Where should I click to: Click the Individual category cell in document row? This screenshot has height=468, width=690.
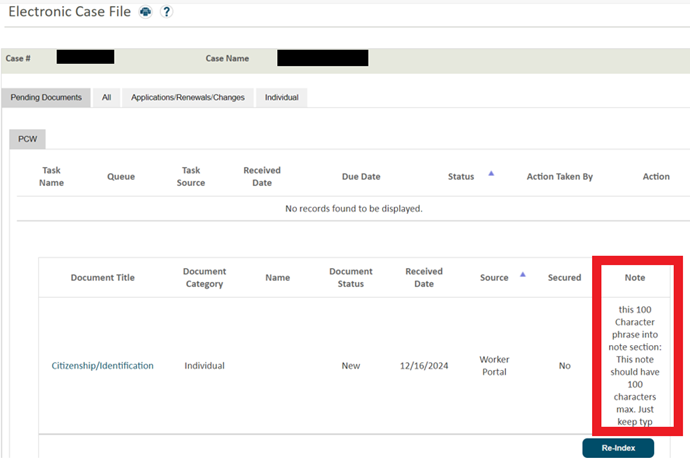(x=205, y=366)
